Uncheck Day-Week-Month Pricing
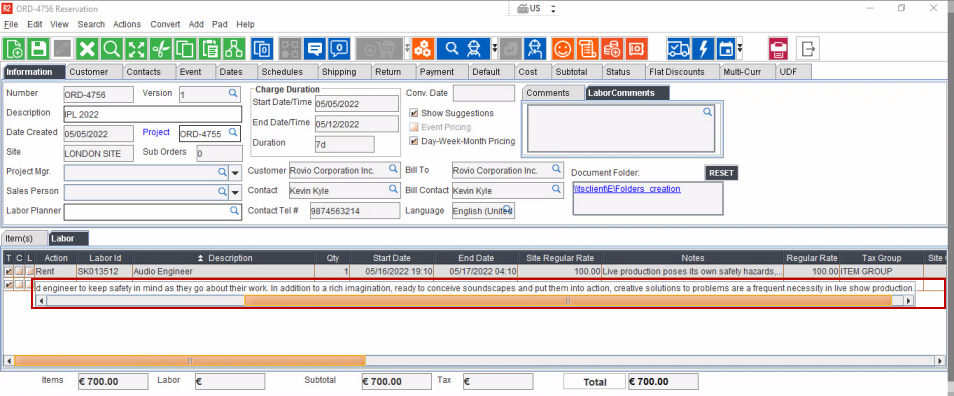The image size is (954, 396). 414,141
